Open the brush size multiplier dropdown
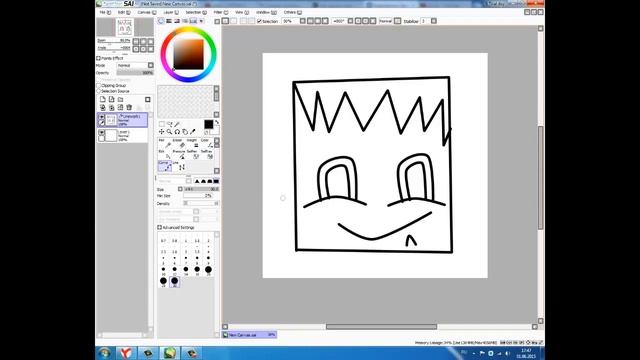The width and height of the screenshot is (640, 360). [x=180, y=189]
